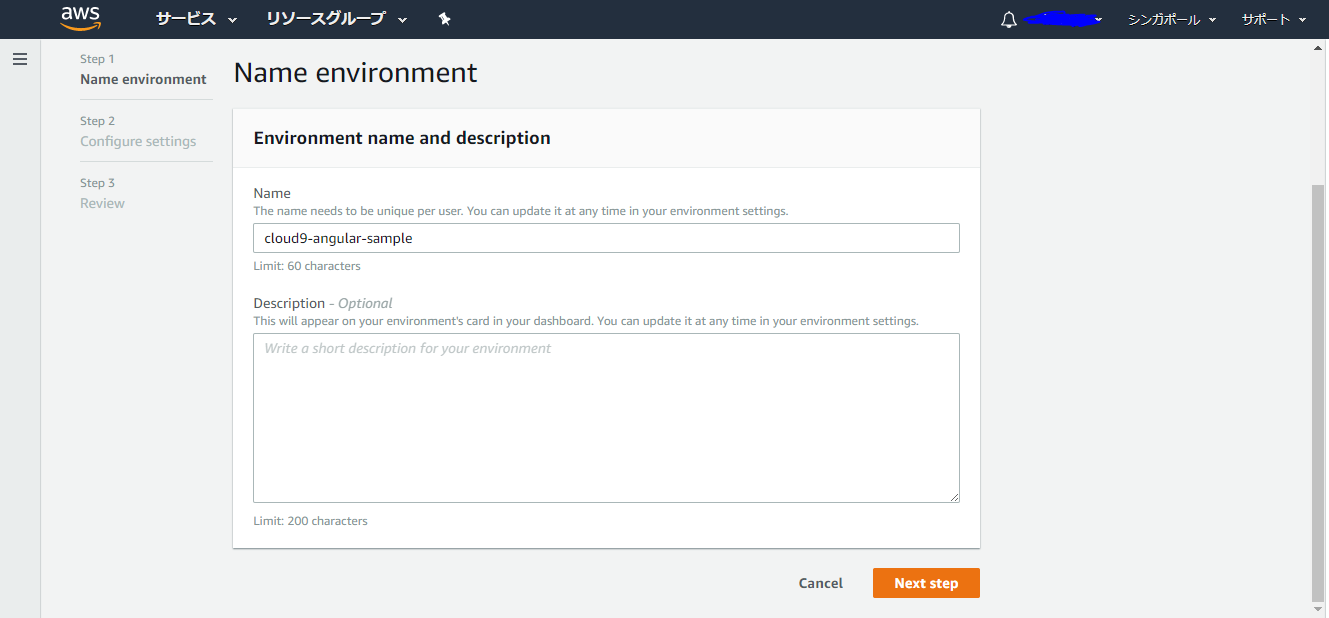Open the account dropdown beside the bell
This screenshot has width=1329, height=618.
1063,20
